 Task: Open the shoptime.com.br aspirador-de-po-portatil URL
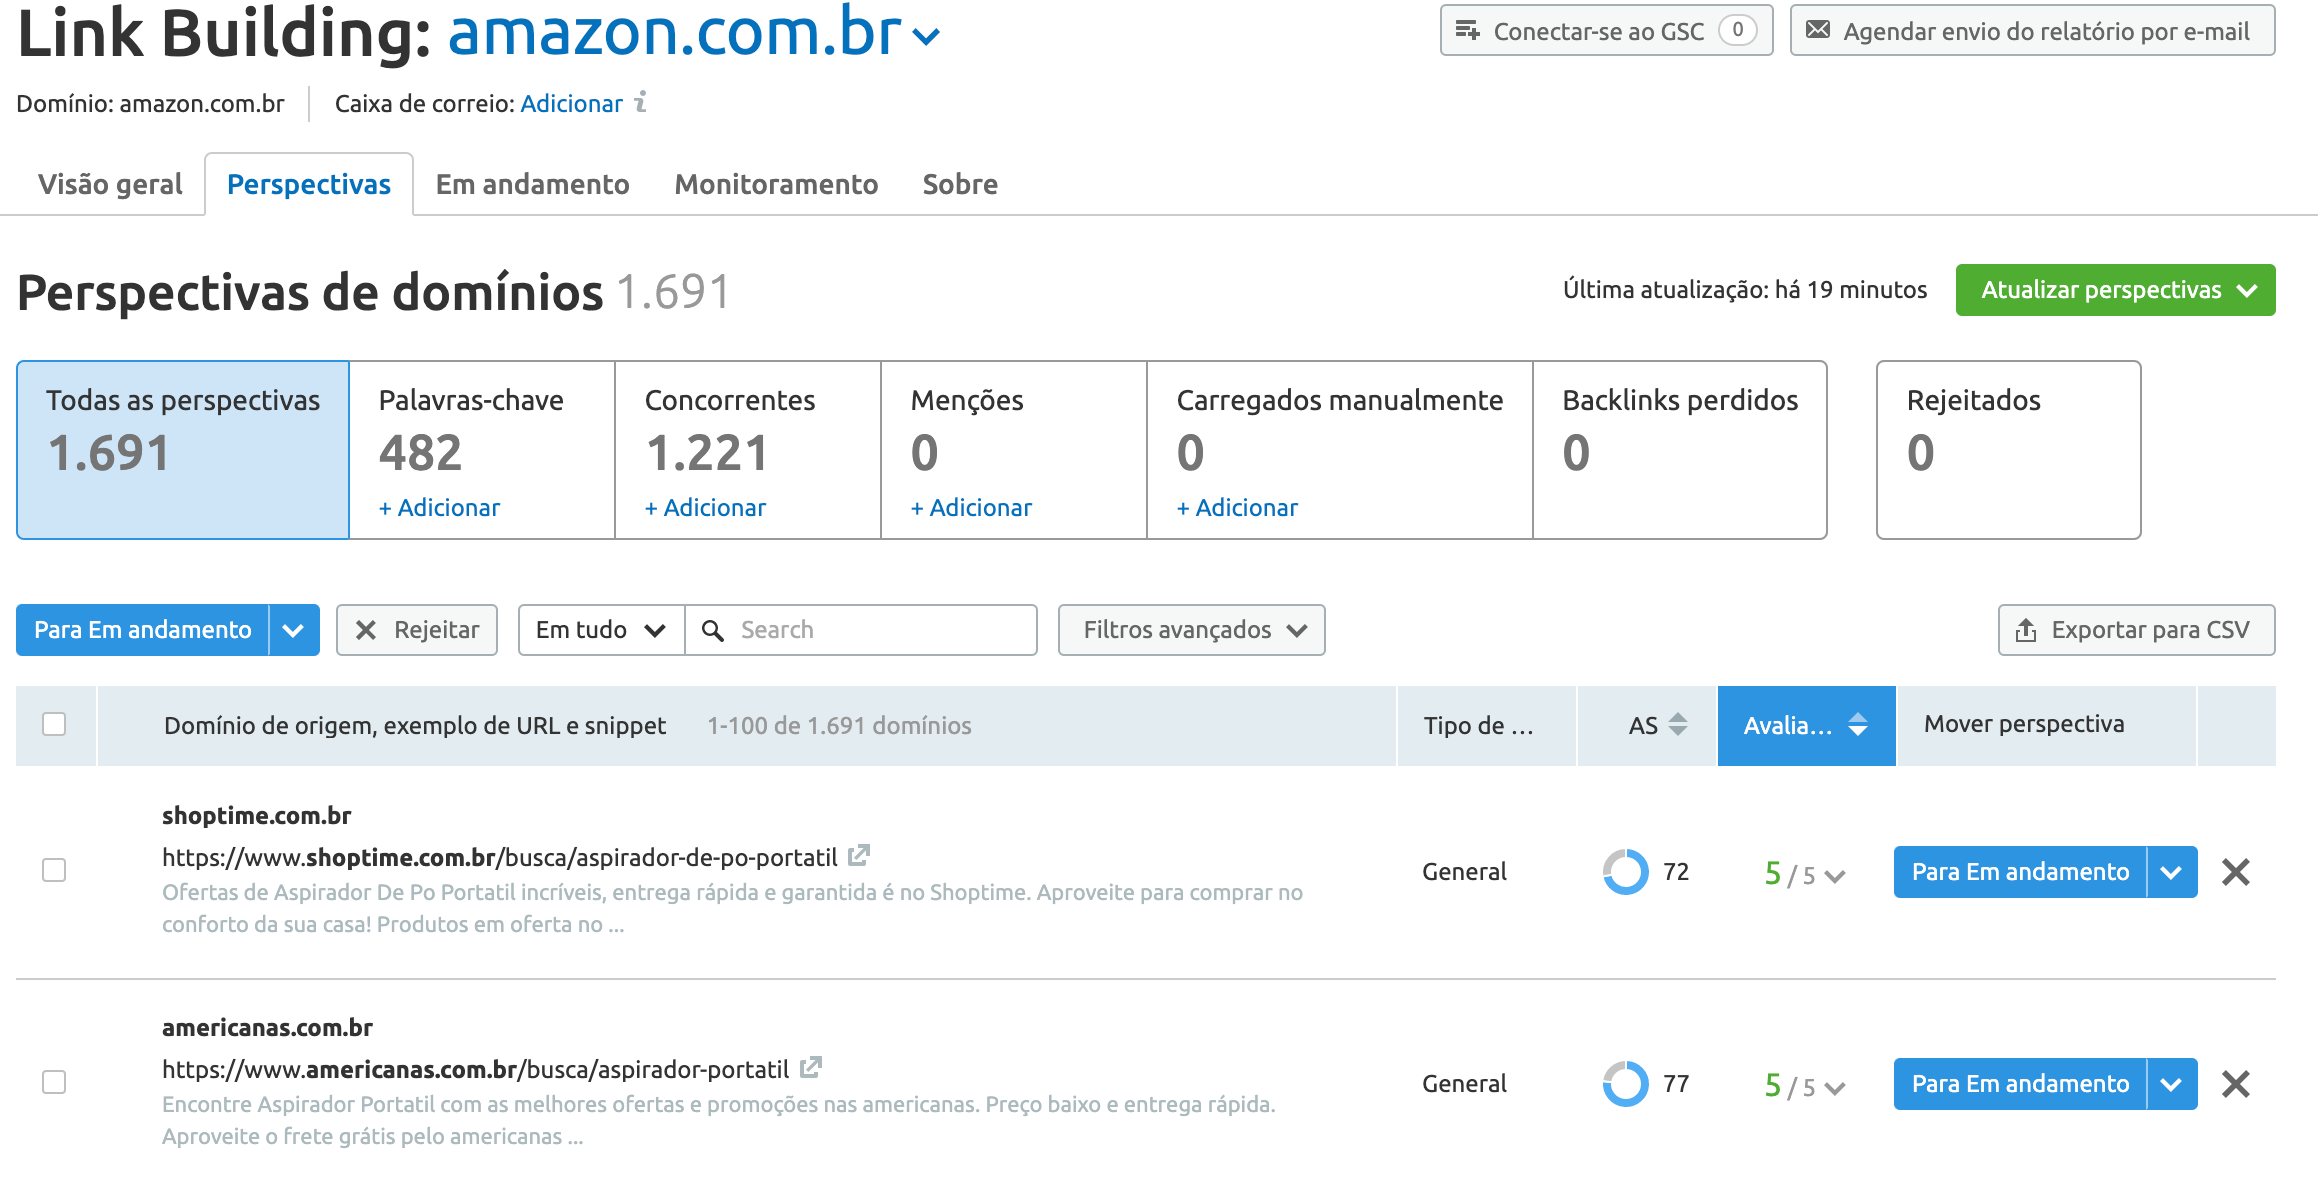500,858
